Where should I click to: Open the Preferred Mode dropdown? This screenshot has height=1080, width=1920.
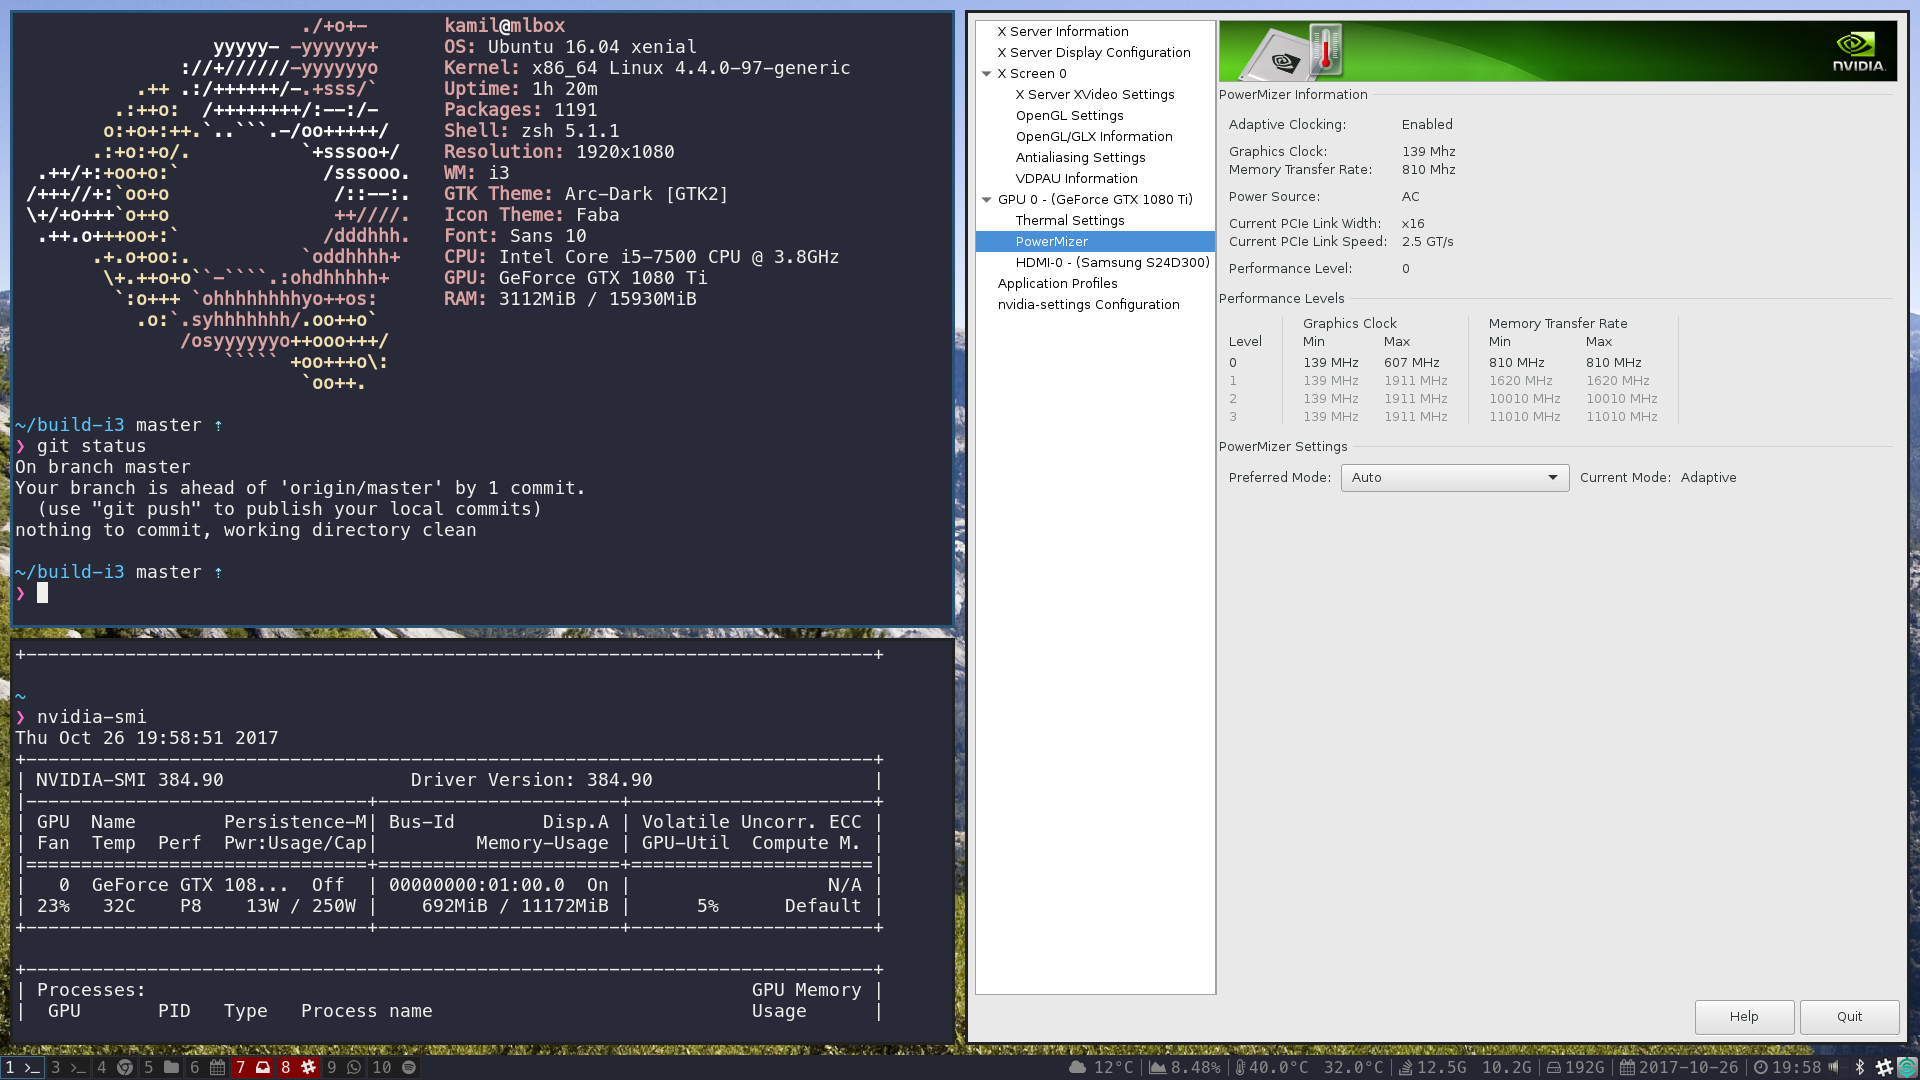pyautogui.click(x=1454, y=478)
